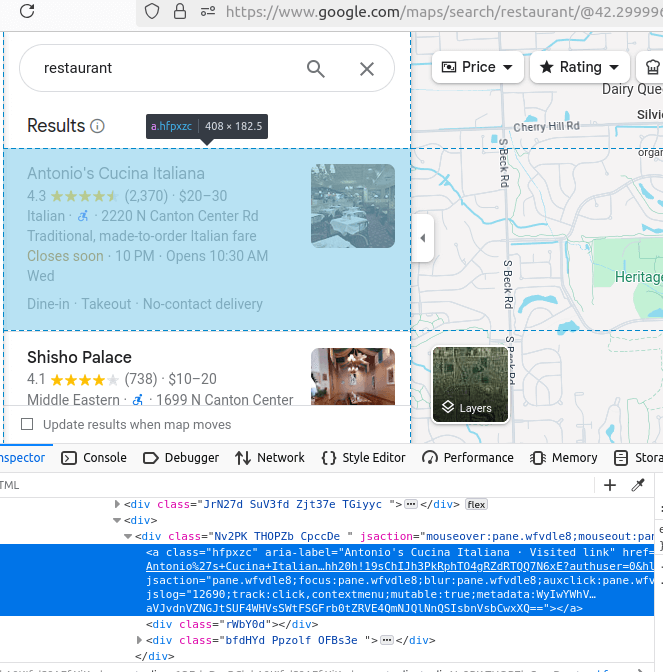663x672 pixels.
Task: Select the highlighted a.hfpxzc anchor node
Action: pyautogui.click(x=327, y=580)
